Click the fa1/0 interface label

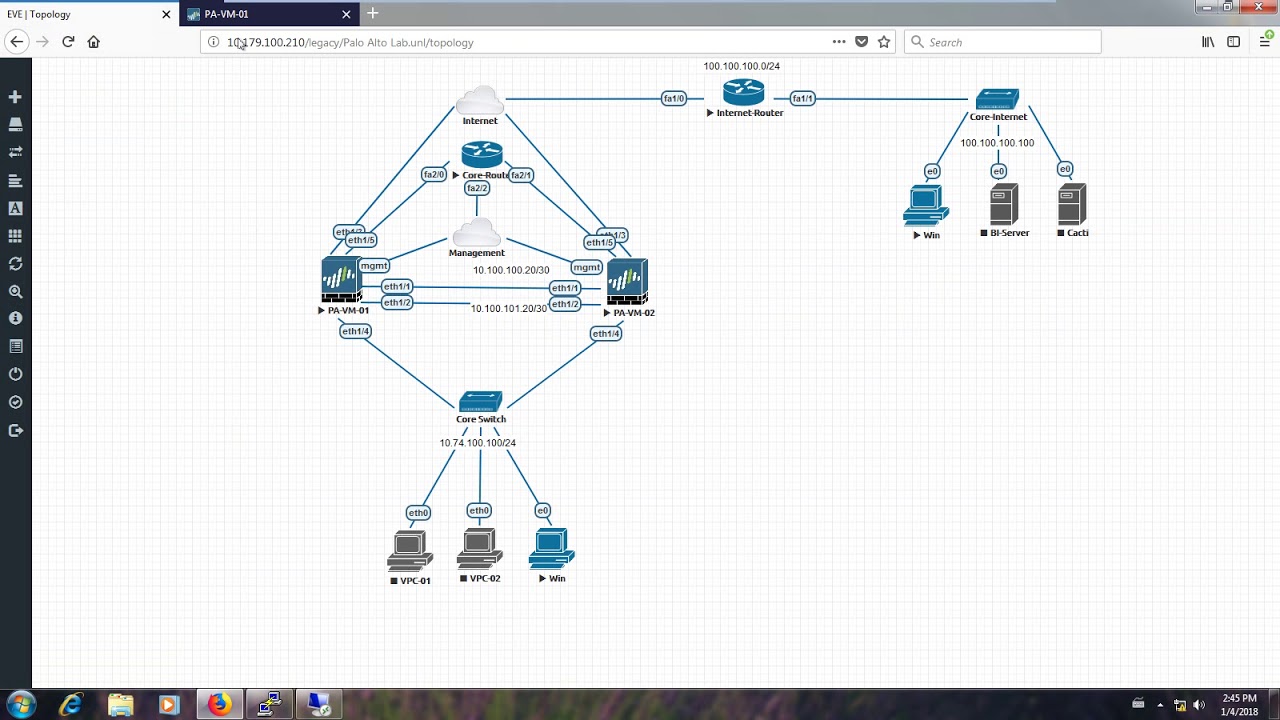[x=674, y=98]
